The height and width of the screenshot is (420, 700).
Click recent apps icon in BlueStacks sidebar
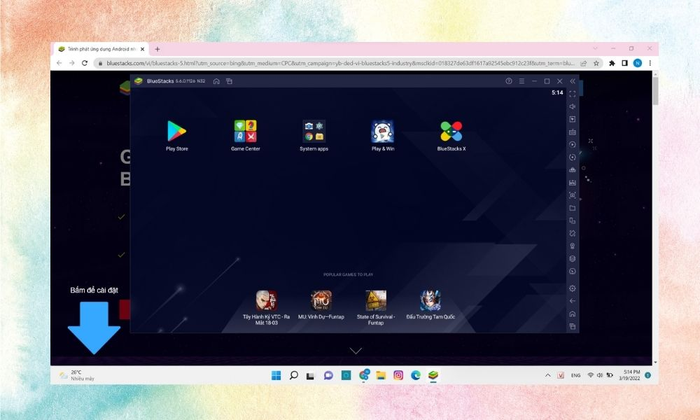coord(572,327)
